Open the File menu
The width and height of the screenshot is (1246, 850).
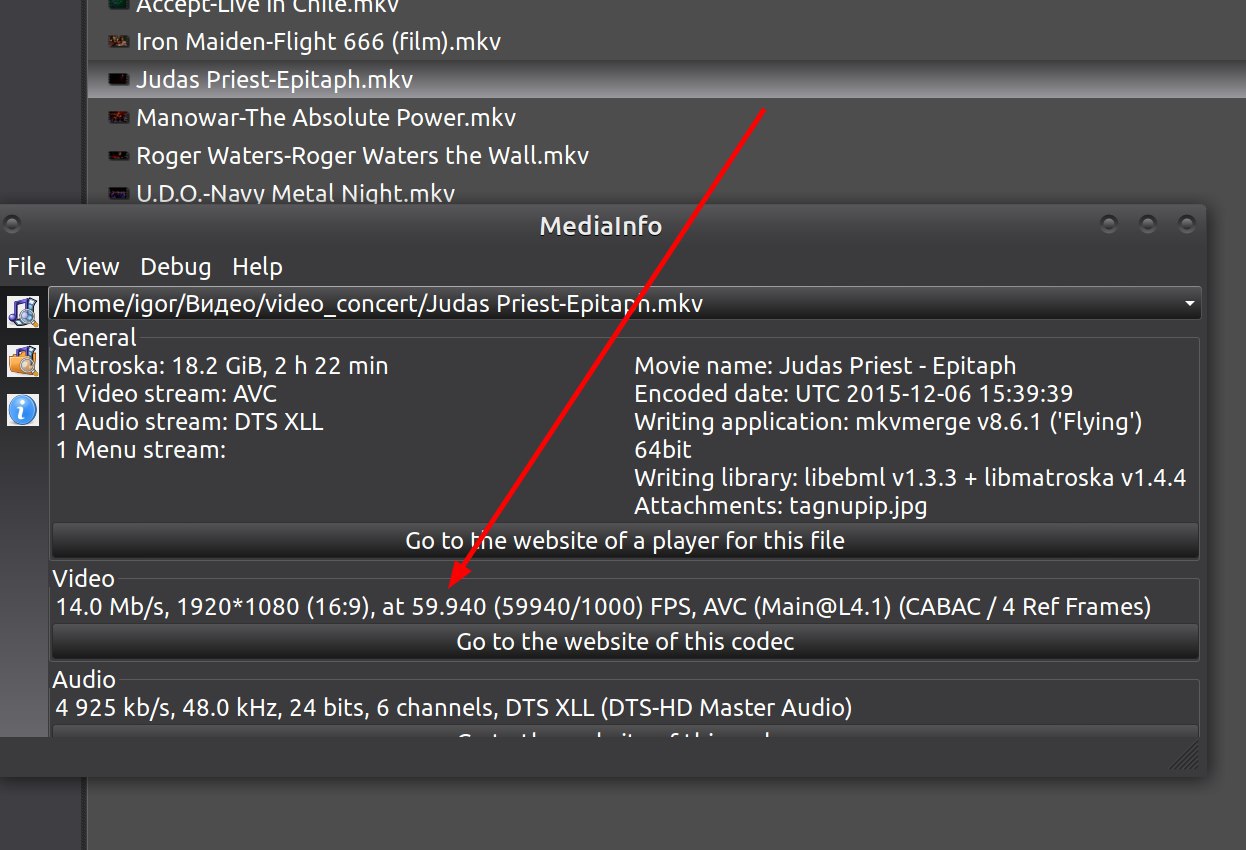click(27, 266)
